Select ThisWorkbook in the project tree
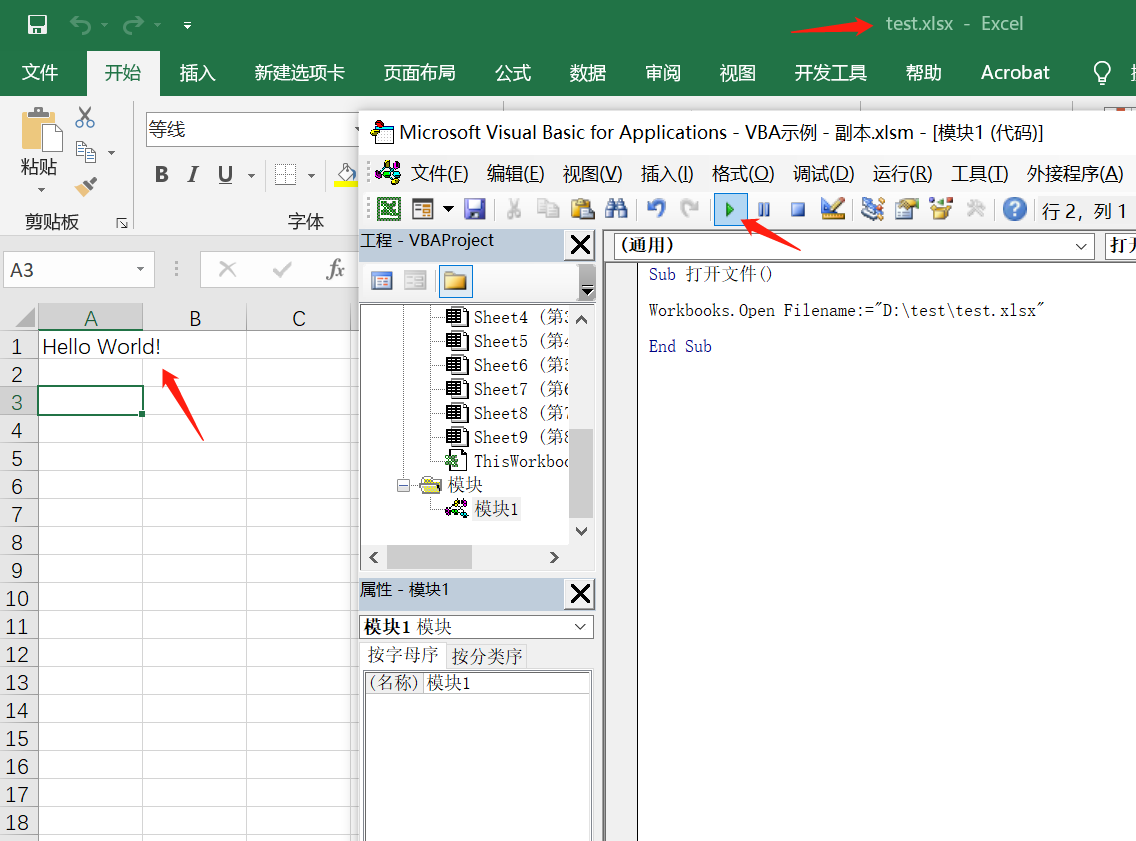The width and height of the screenshot is (1136, 841). click(507, 461)
